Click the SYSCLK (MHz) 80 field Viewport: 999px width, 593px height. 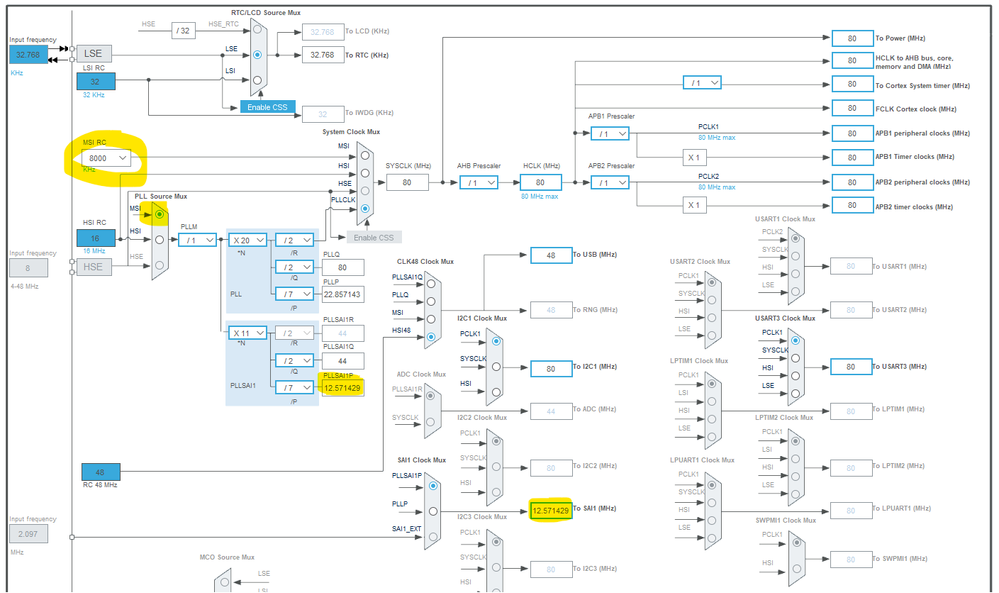point(407,182)
